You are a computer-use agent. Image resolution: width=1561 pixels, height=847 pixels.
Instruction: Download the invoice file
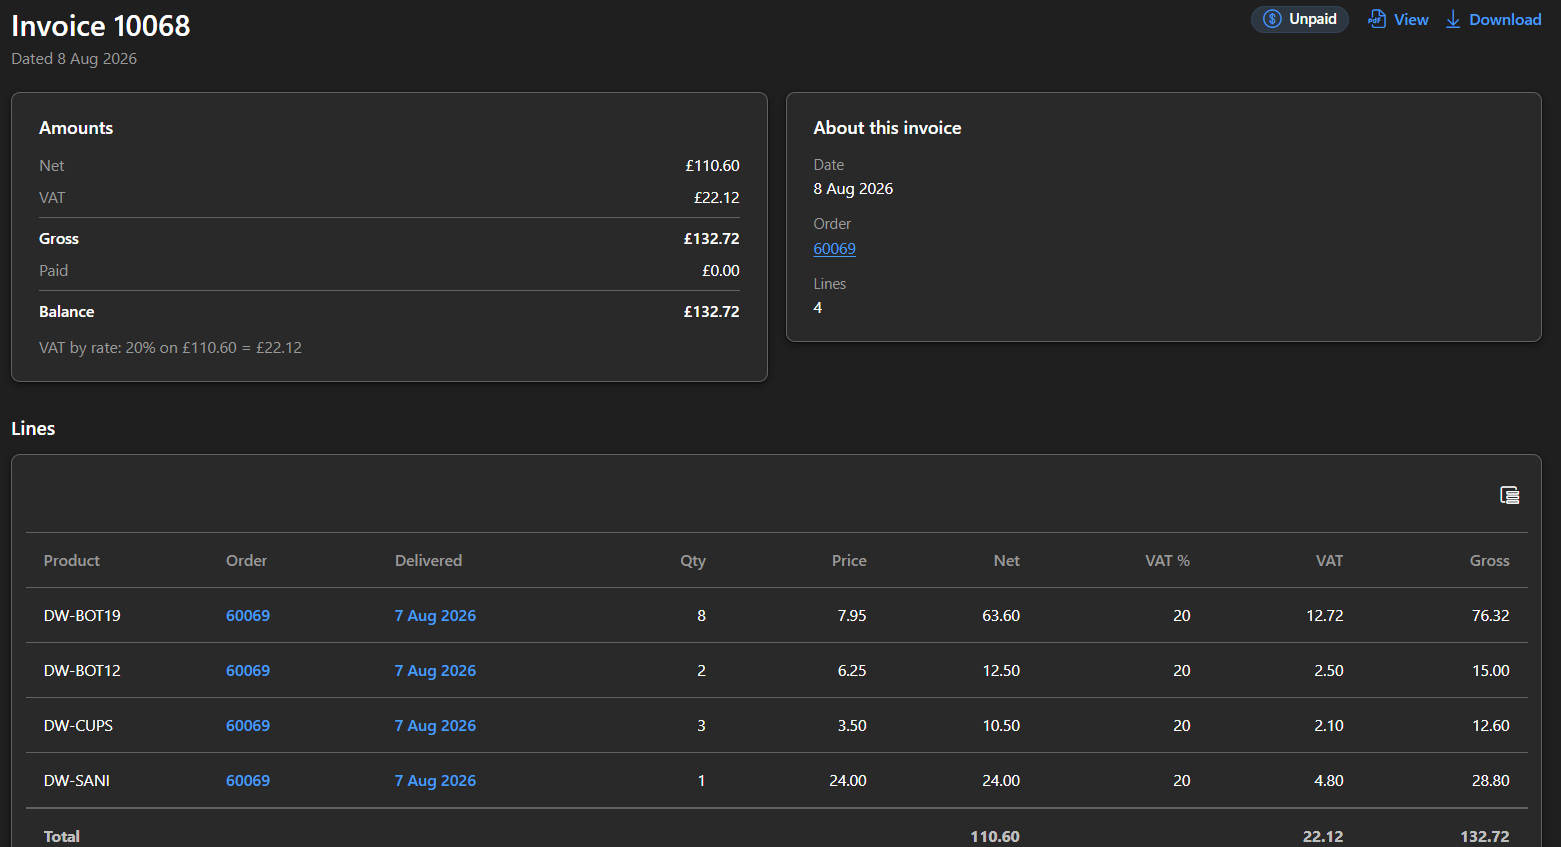point(1493,19)
